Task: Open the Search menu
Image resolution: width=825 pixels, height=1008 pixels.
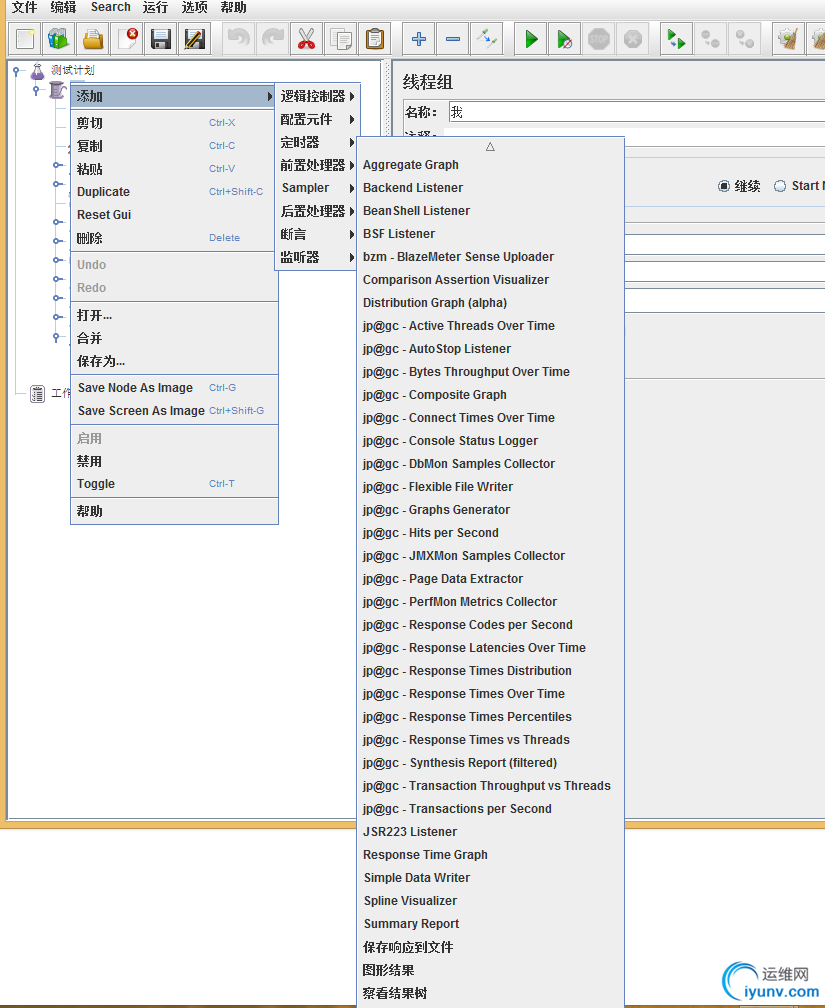Action: coord(111,7)
